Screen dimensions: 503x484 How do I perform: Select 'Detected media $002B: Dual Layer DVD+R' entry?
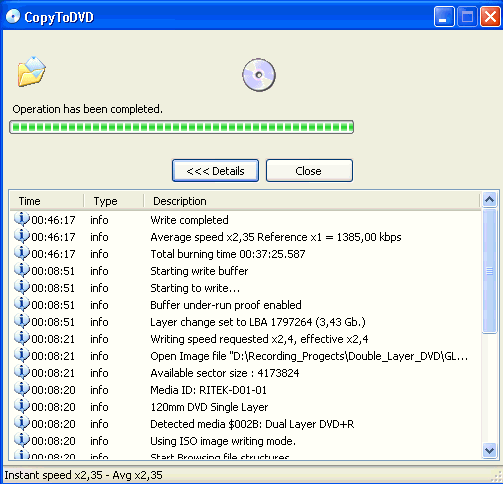click(245, 424)
